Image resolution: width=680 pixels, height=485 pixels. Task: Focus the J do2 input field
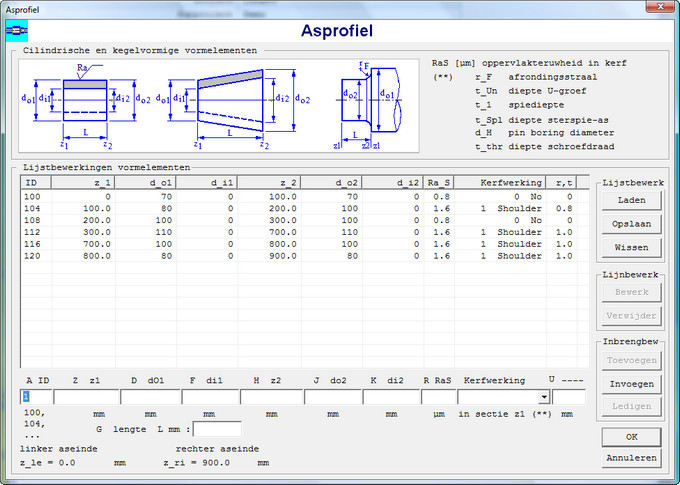[x=333, y=397]
